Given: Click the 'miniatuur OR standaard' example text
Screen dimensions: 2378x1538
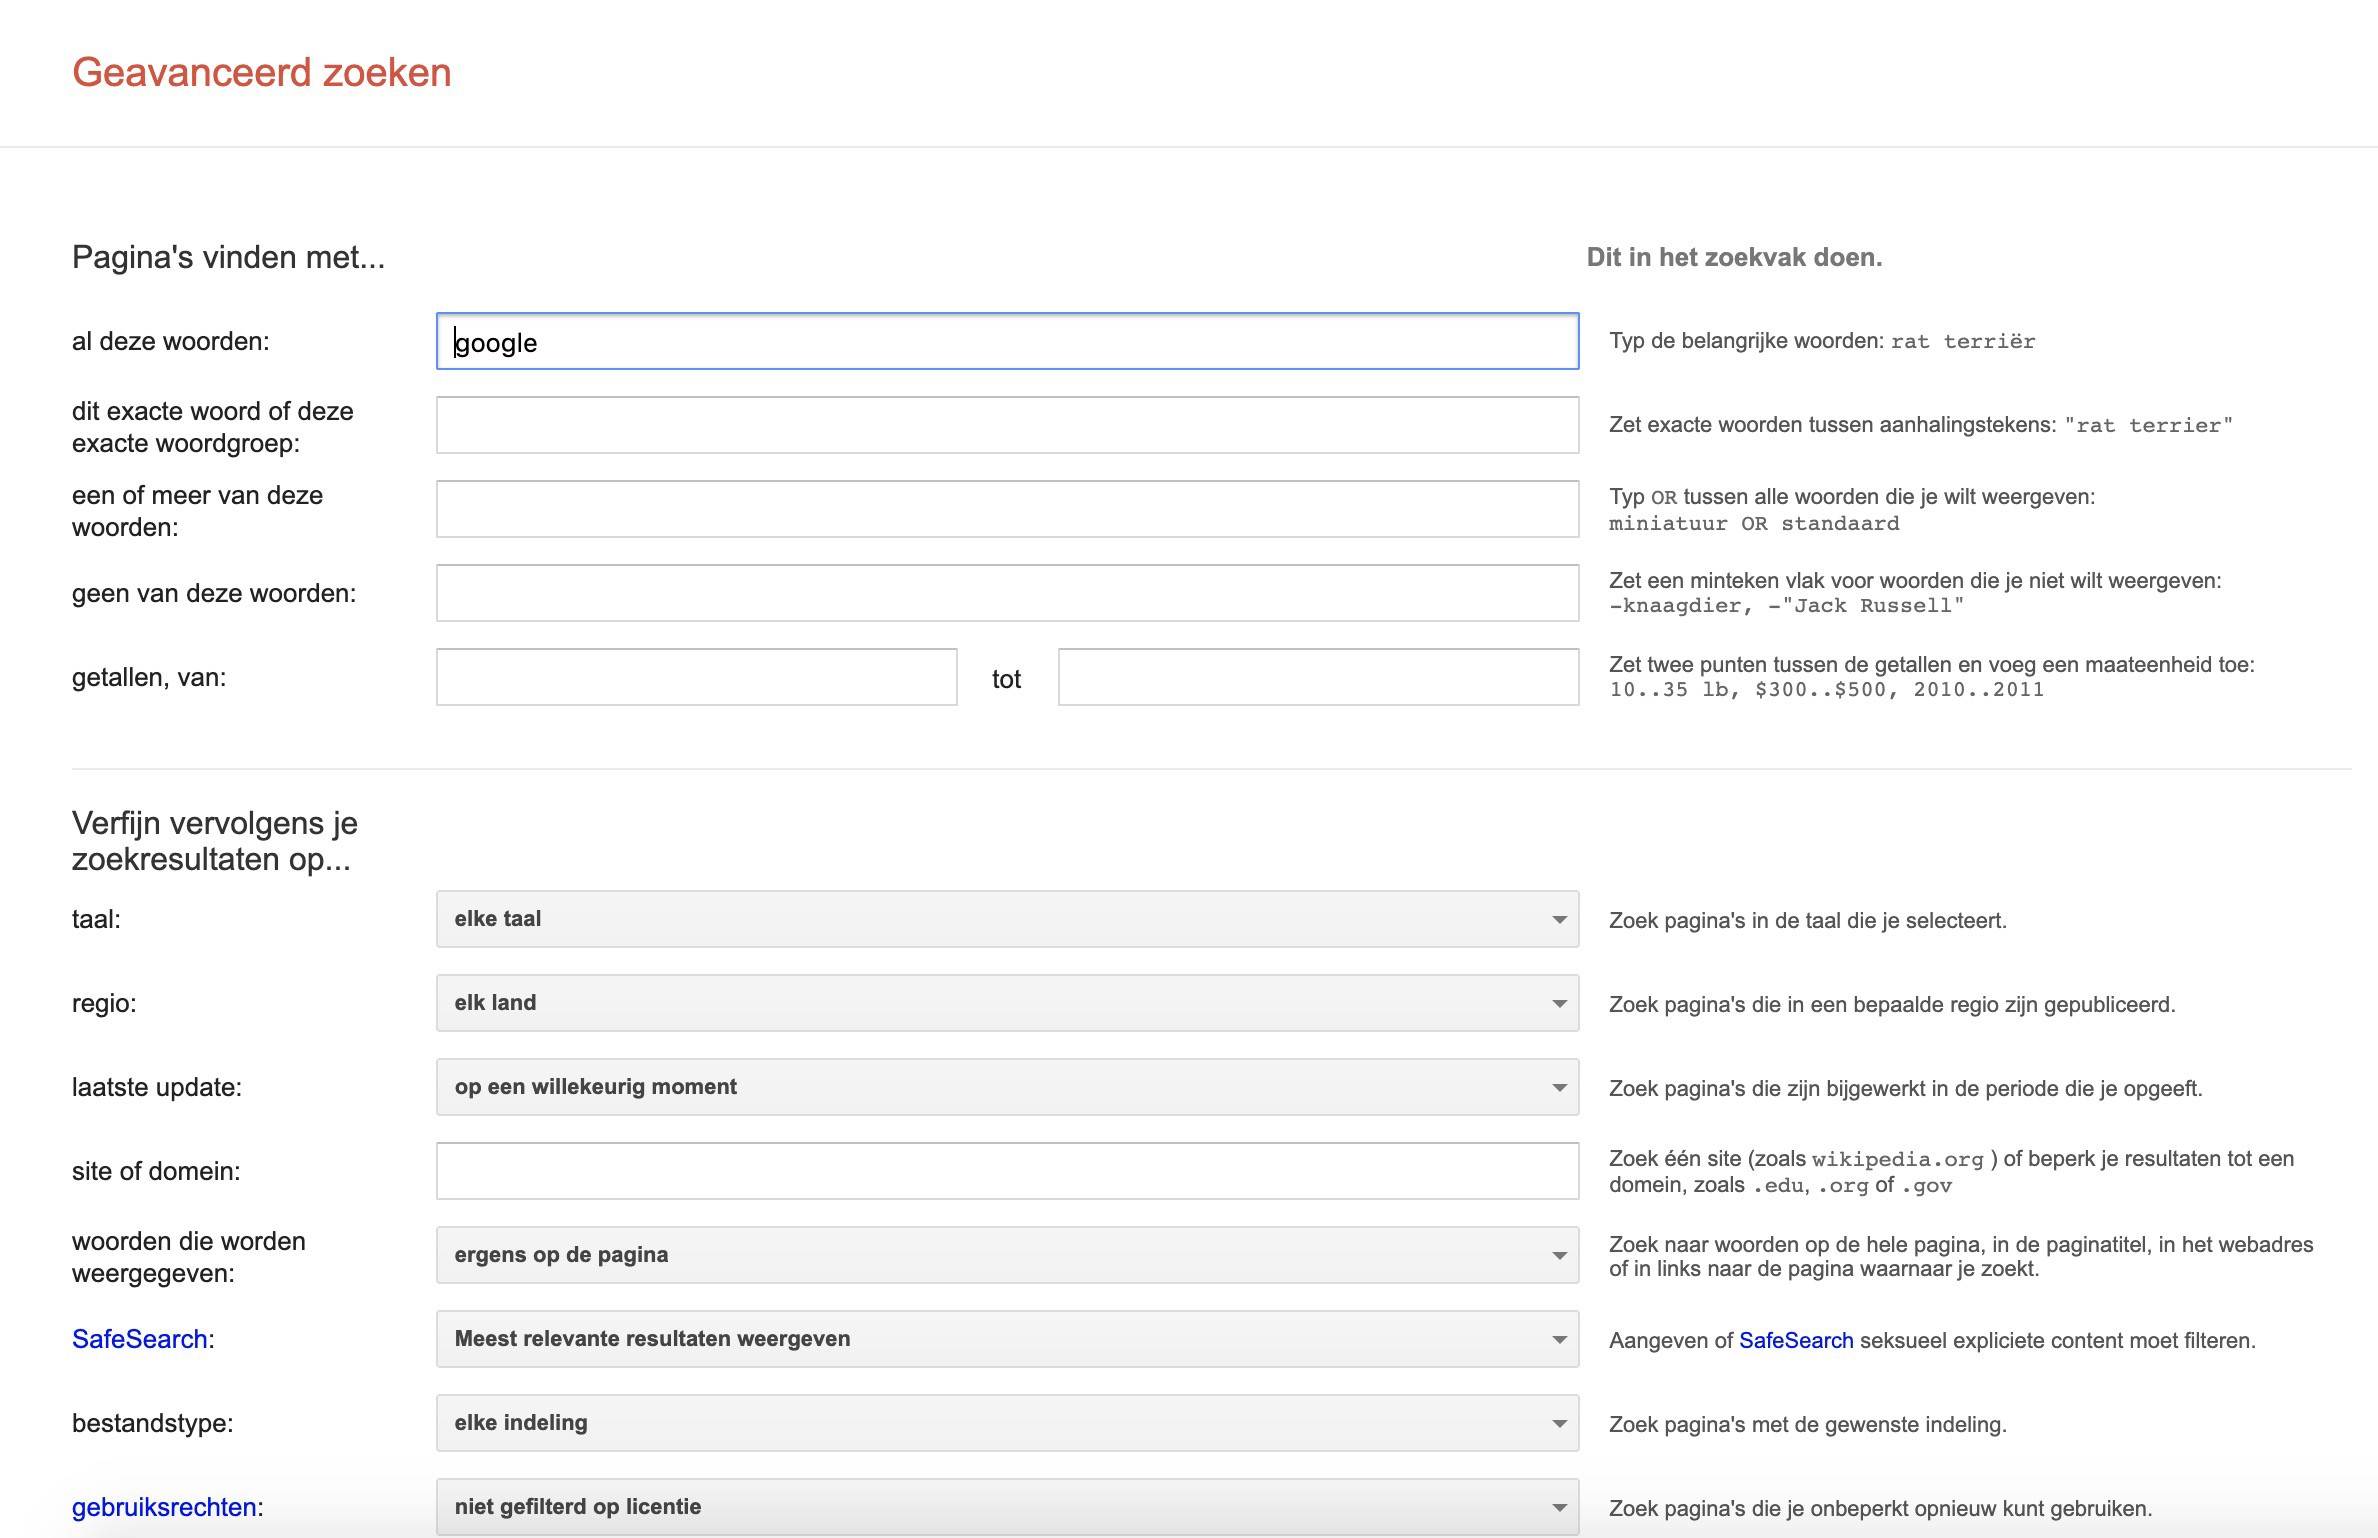Looking at the screenshot, I should click(1754, 523).
